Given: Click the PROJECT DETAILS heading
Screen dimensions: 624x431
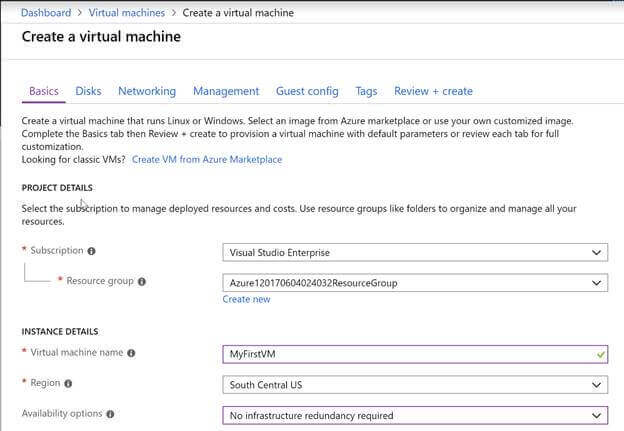Looking at the screenshot, I should tap(57, 188).
